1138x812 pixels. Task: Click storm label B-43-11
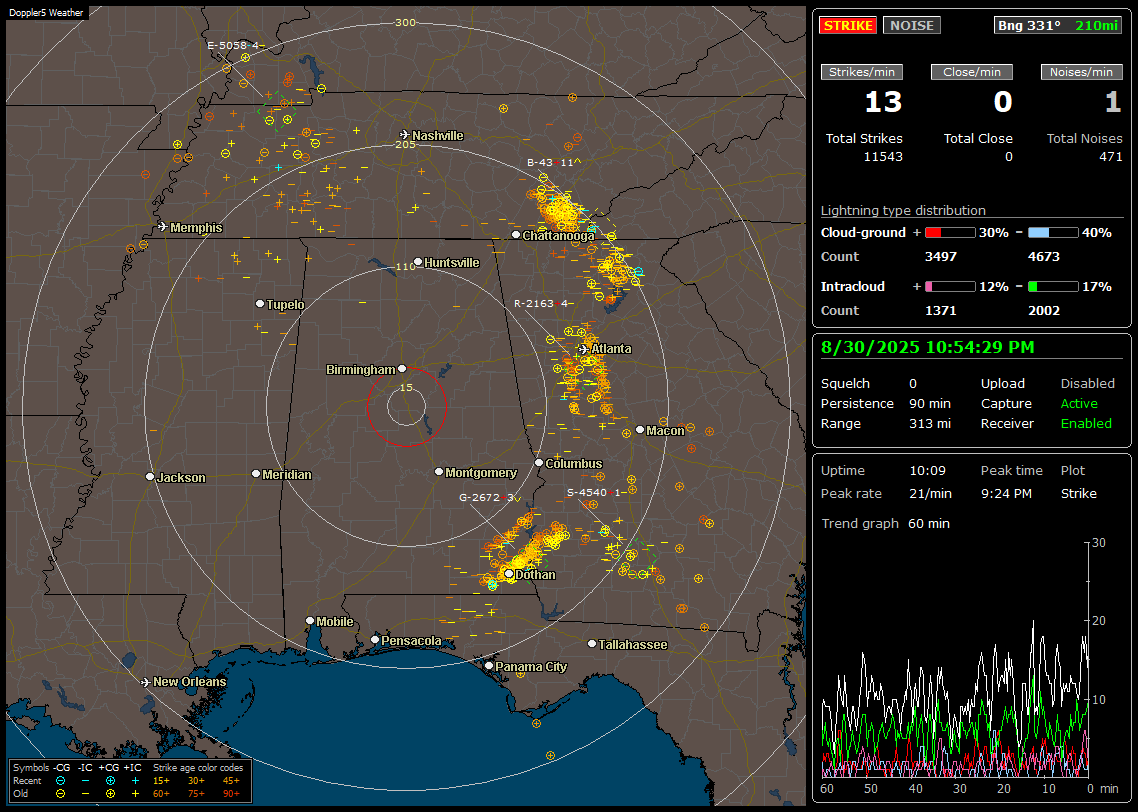554,163
